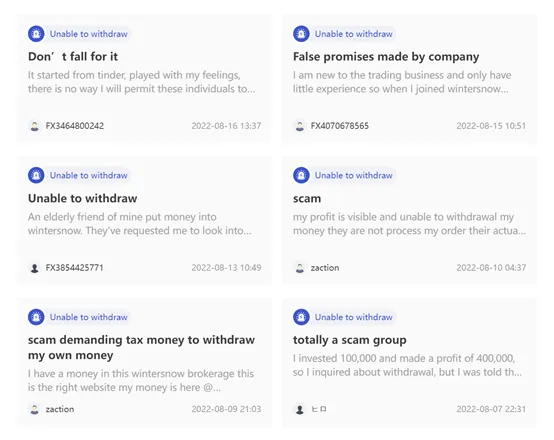Image resolution: width=554 pixels, height=440 pixels.
Task: Click the alarm icon on "Don't fall for it" card
Action: (x=36, y=34)
